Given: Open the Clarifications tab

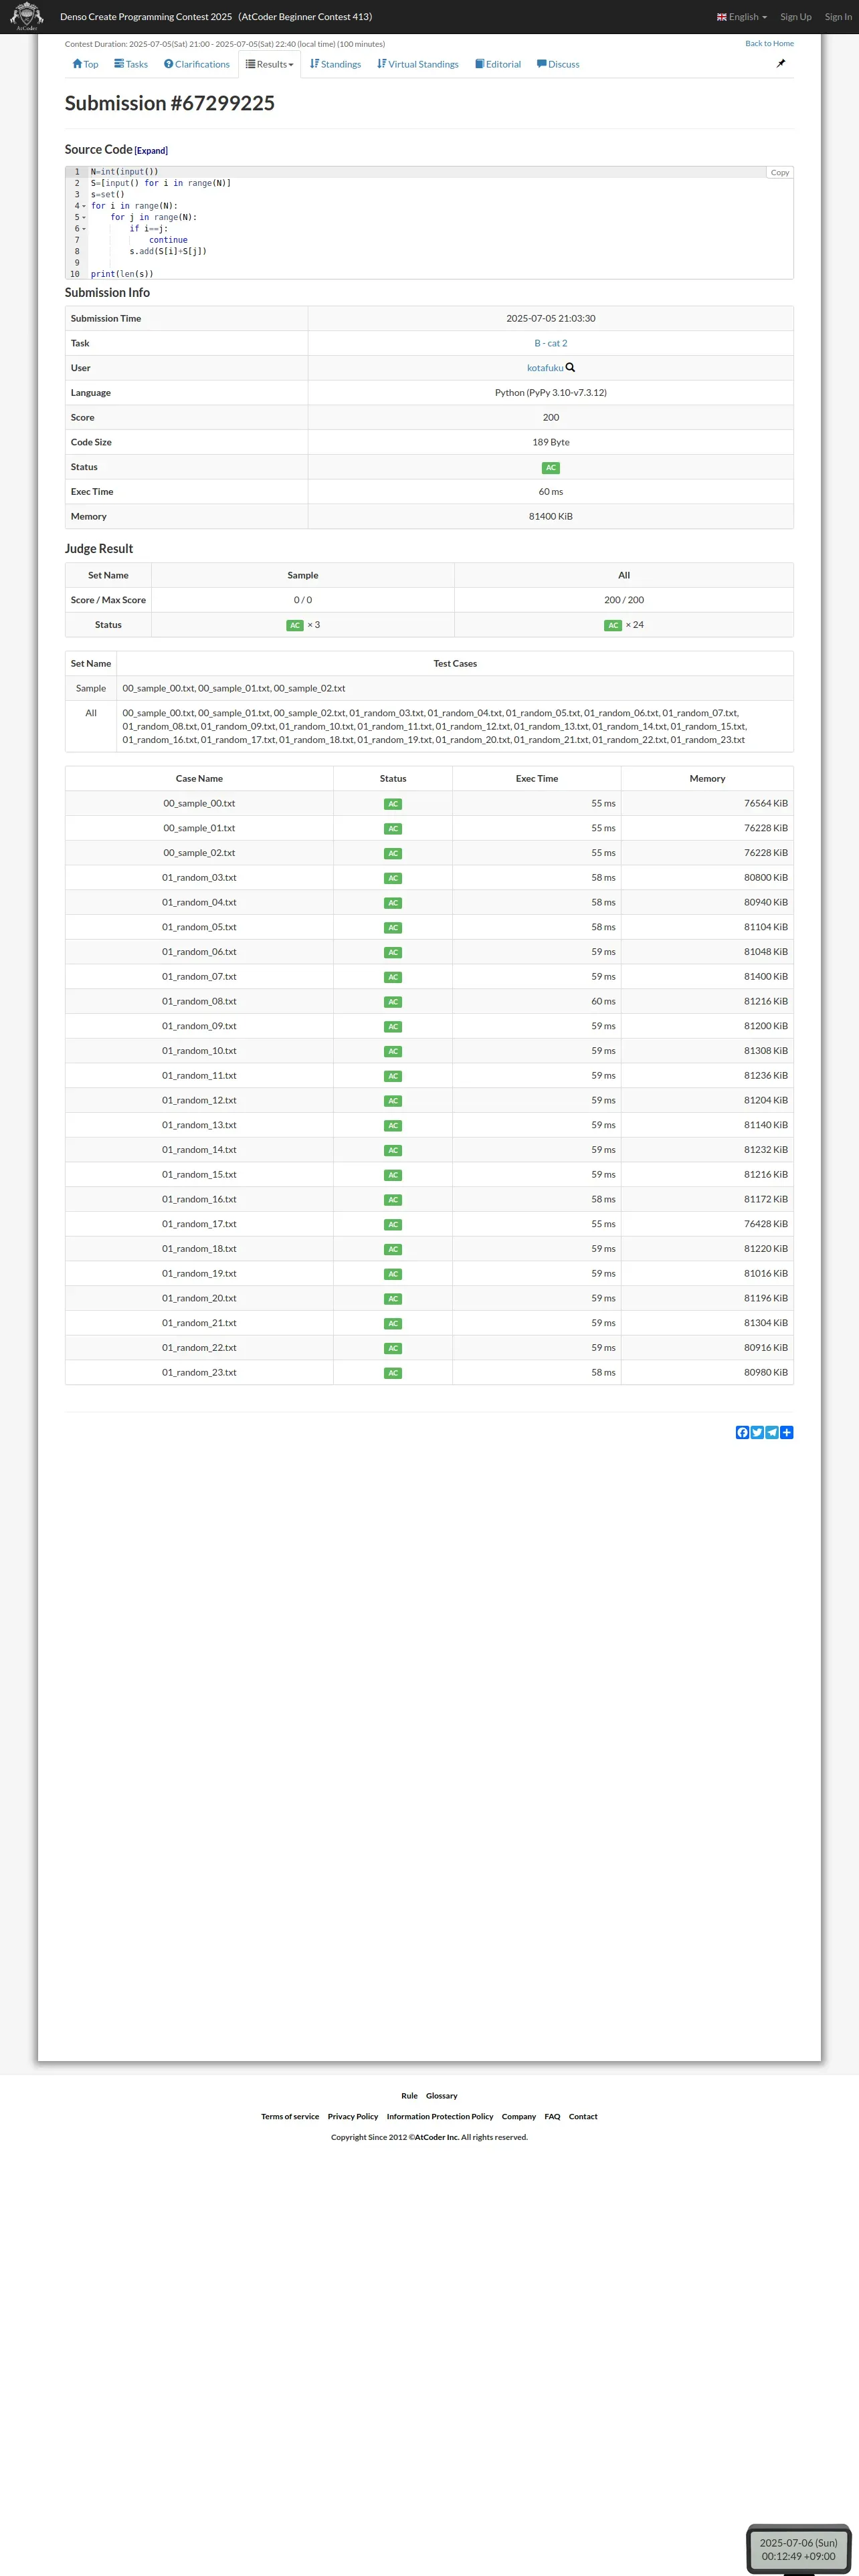Looking at the screenshot, I should click(x=197, y=64).
